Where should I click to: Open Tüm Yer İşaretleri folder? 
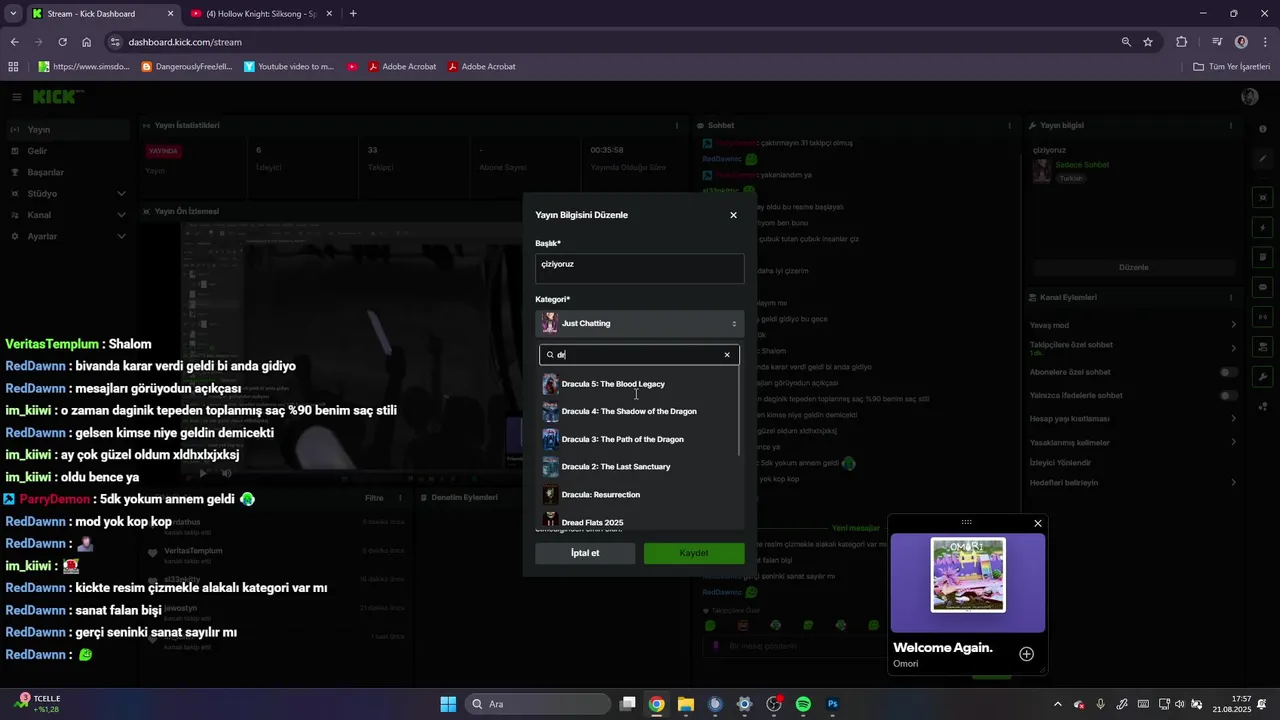tap(1231, 67)
